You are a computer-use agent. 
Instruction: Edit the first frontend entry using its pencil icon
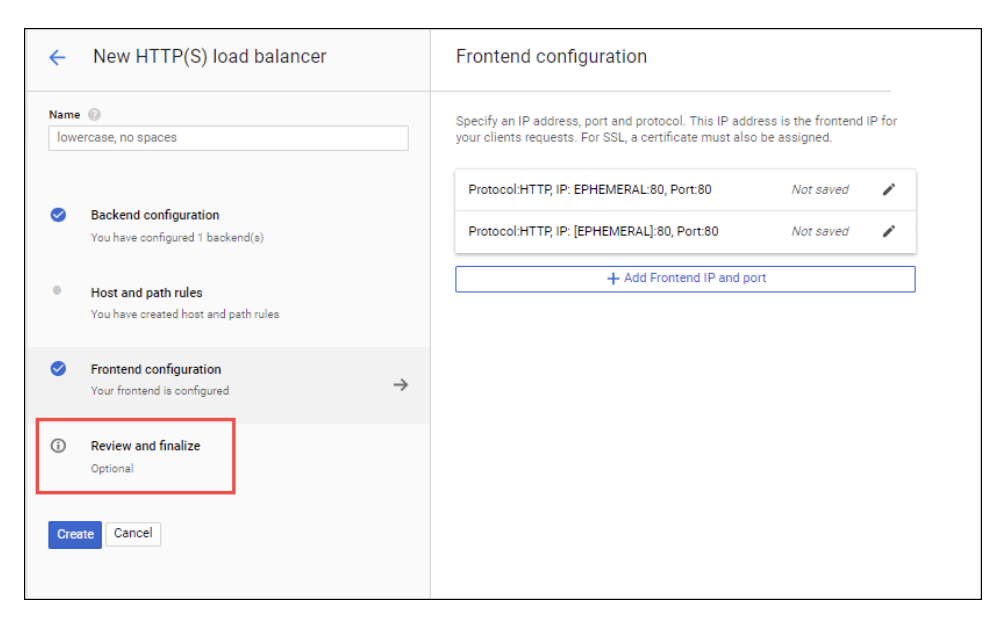pyautogui.click(x=888, y=190)
